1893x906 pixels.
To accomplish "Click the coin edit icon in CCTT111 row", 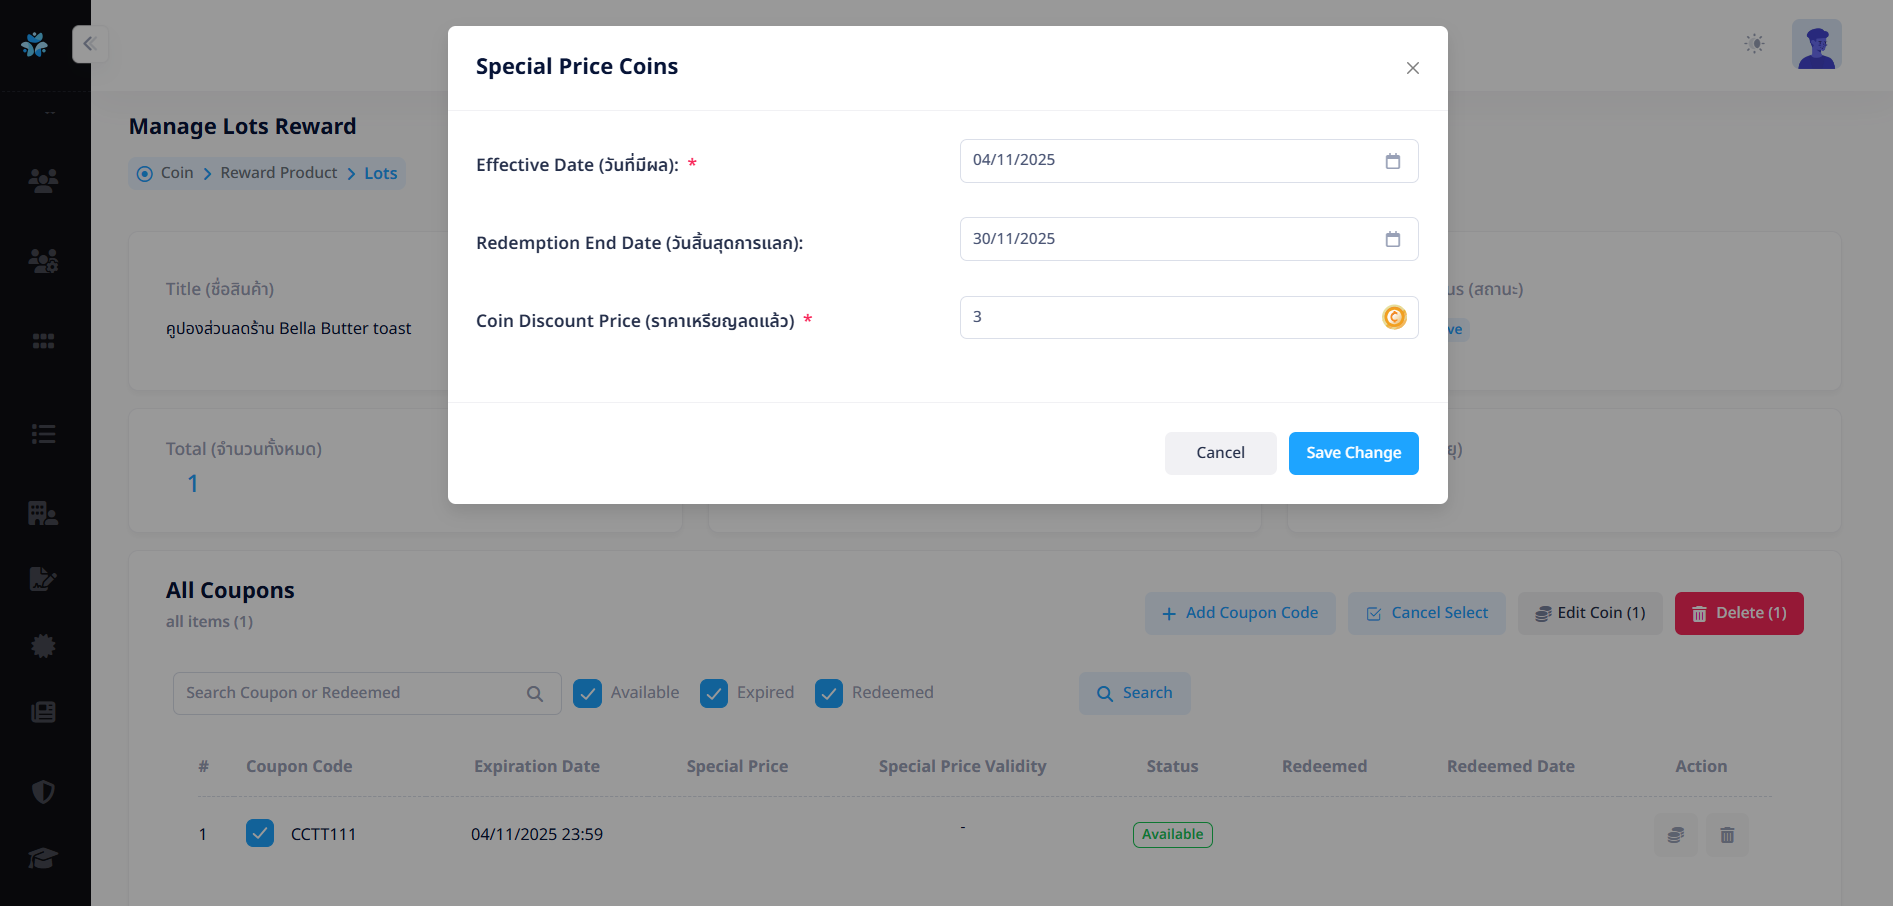I will [x=1676, y=835].
